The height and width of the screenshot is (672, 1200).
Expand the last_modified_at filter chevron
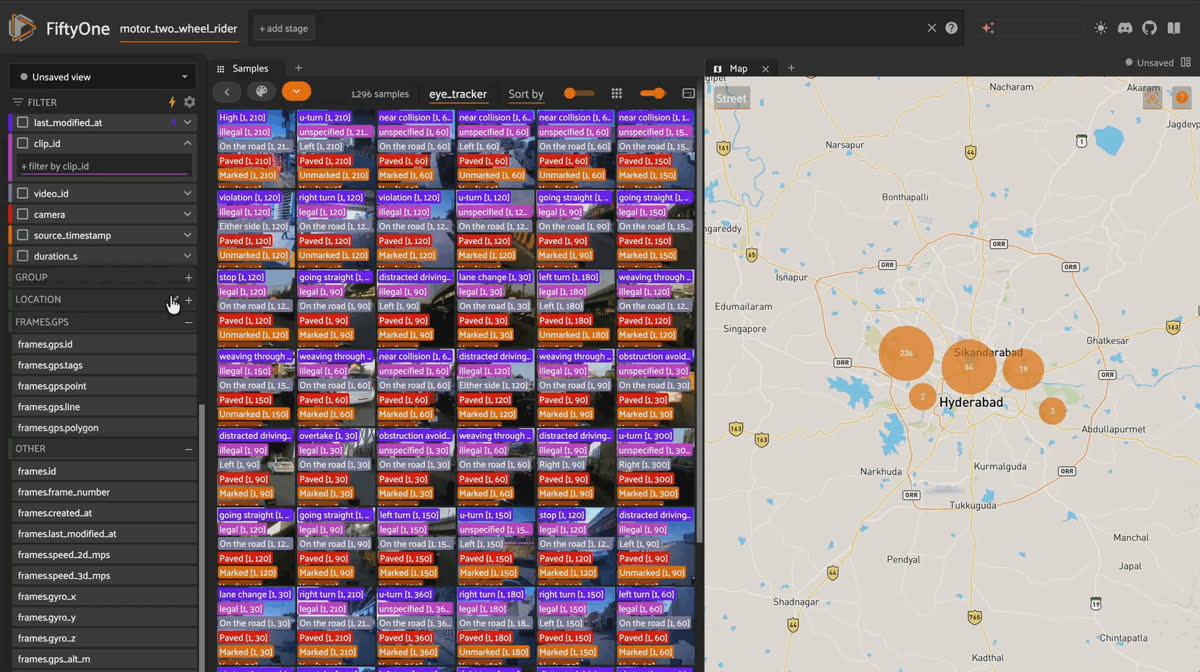coord(187,122)
